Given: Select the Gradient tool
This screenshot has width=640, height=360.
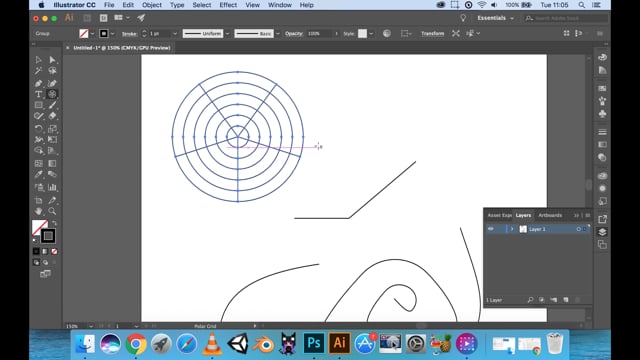Looking at the screenshot, I should (x=52, y=163).
